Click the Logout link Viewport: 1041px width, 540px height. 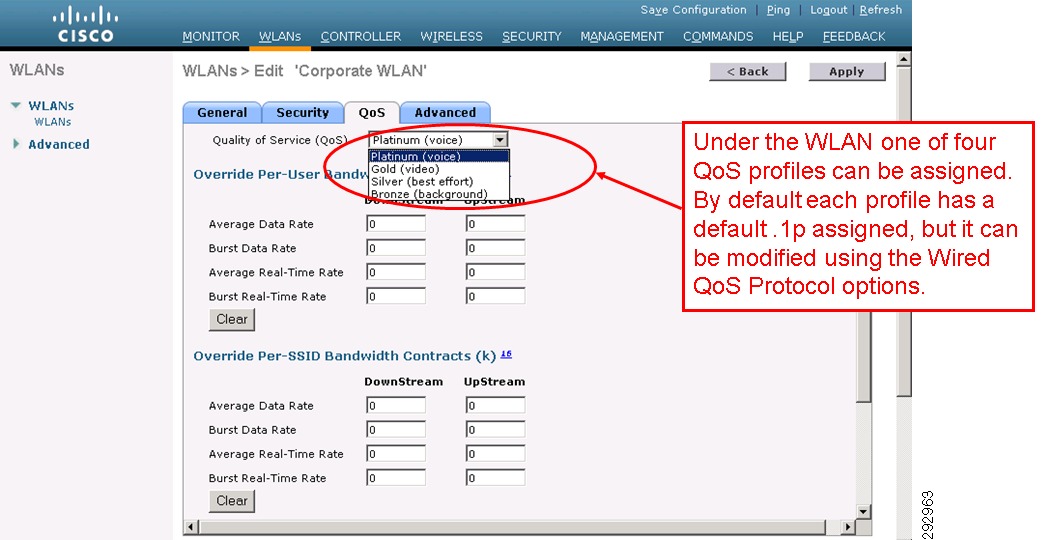coord(829,10)
